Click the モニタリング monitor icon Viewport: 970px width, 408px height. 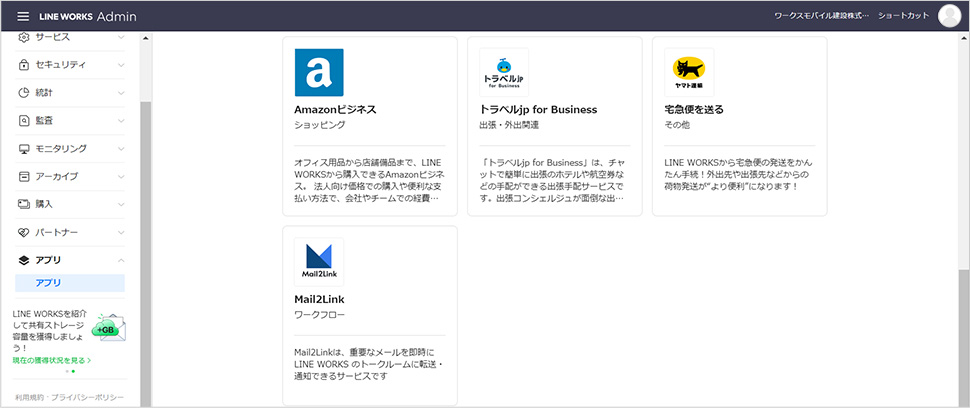point(24,148)
